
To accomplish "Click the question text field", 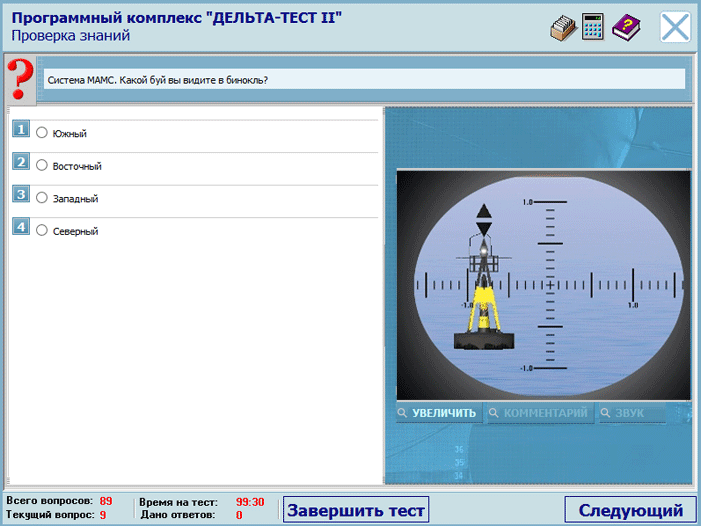I will 364,80.
